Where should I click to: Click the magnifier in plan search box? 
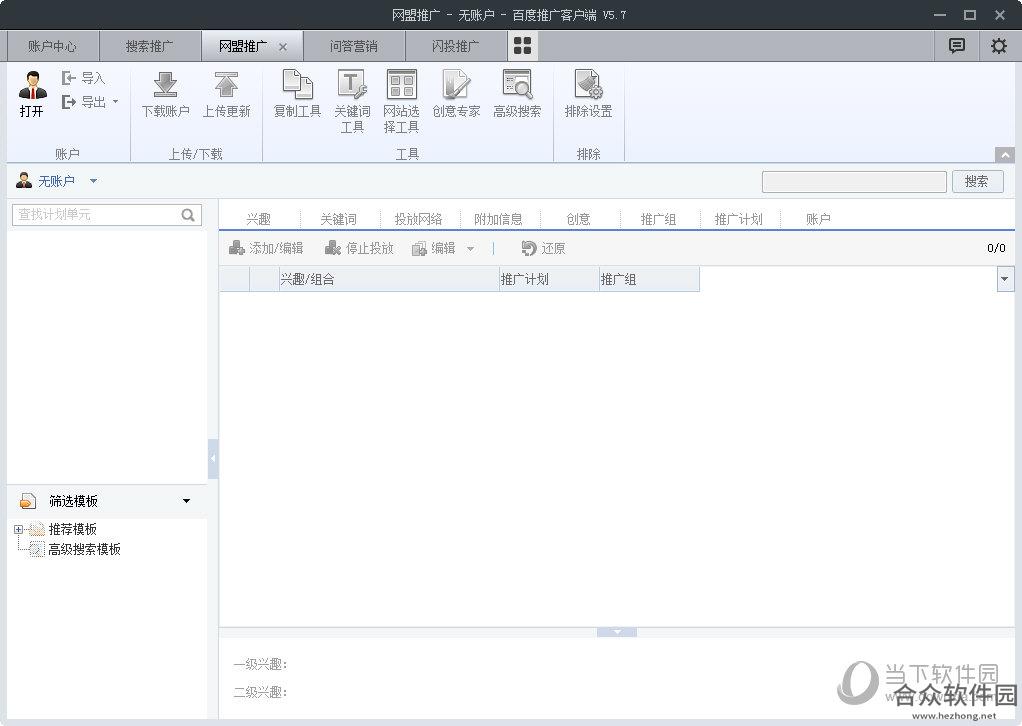tap(188, 215)
